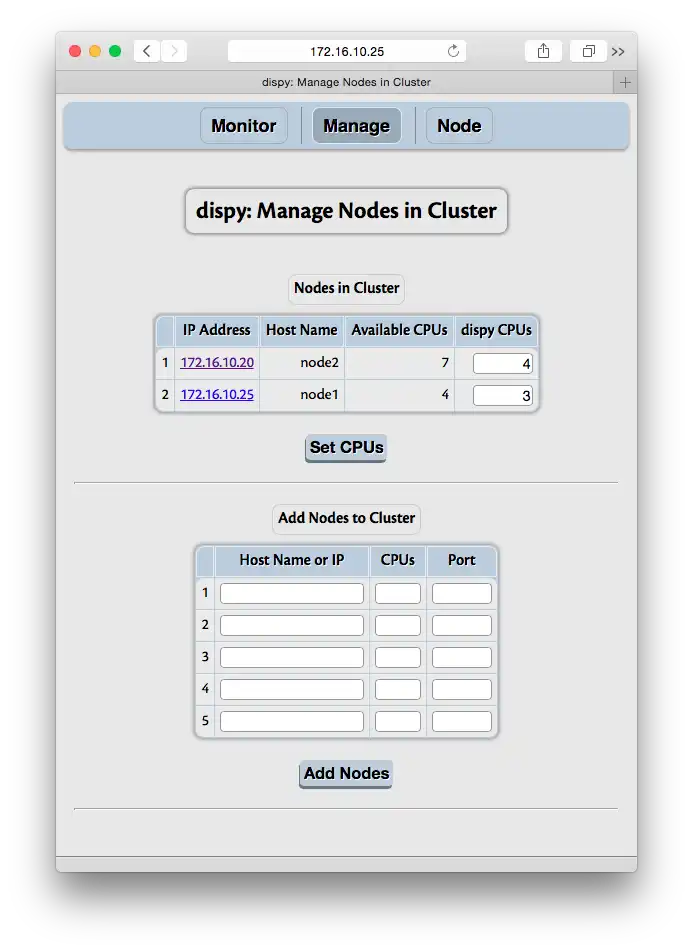The image size is (693, 952).
Task: Click Port field in add-nodes row 5
Action: [x=462, y=721]
